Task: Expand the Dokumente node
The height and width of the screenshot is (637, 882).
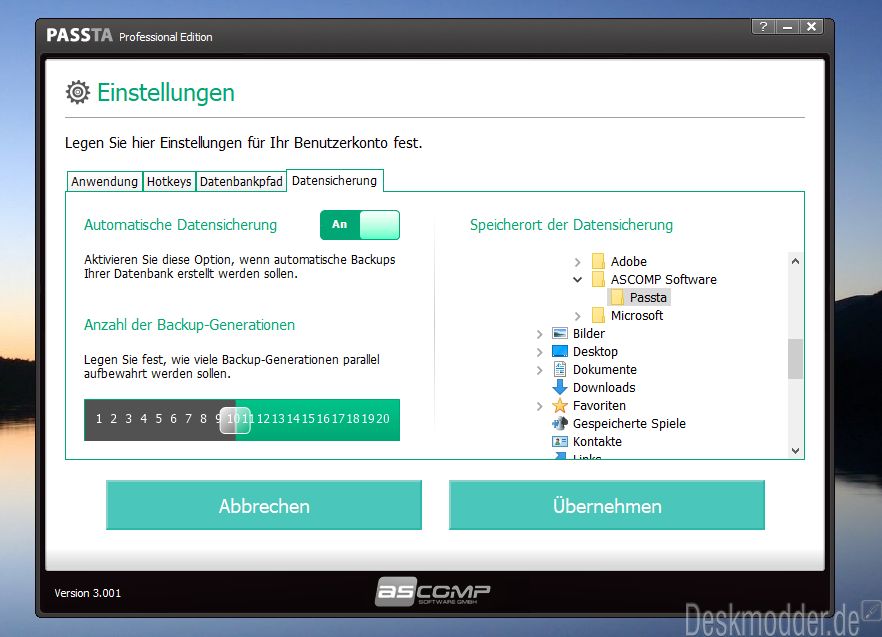Action: pos(539,370)
